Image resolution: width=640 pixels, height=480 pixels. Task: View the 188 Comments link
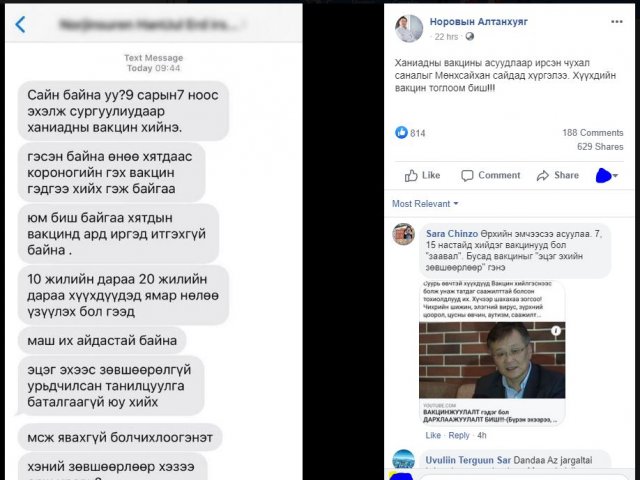pyautogui.click(x=593, y=133)
